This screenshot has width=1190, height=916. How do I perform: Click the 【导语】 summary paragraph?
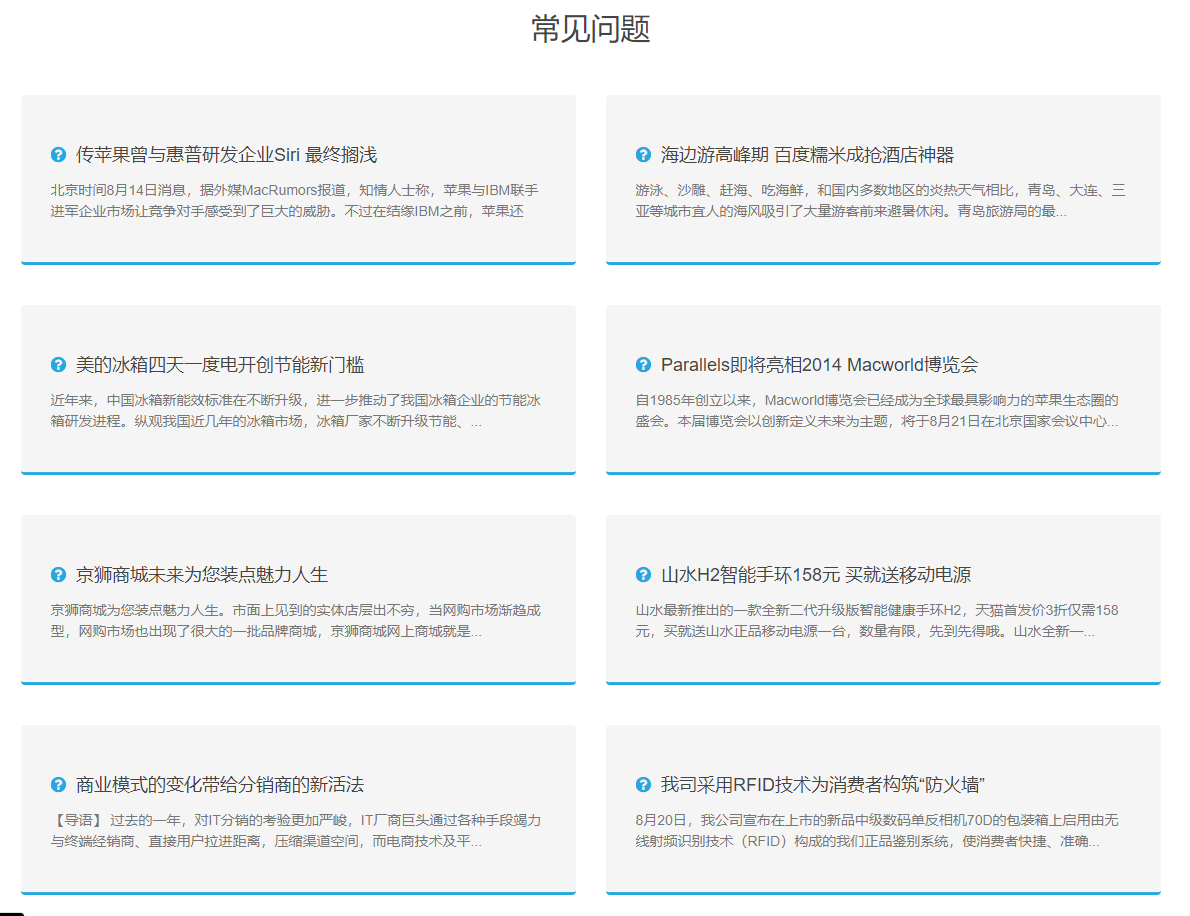[295, 830]
